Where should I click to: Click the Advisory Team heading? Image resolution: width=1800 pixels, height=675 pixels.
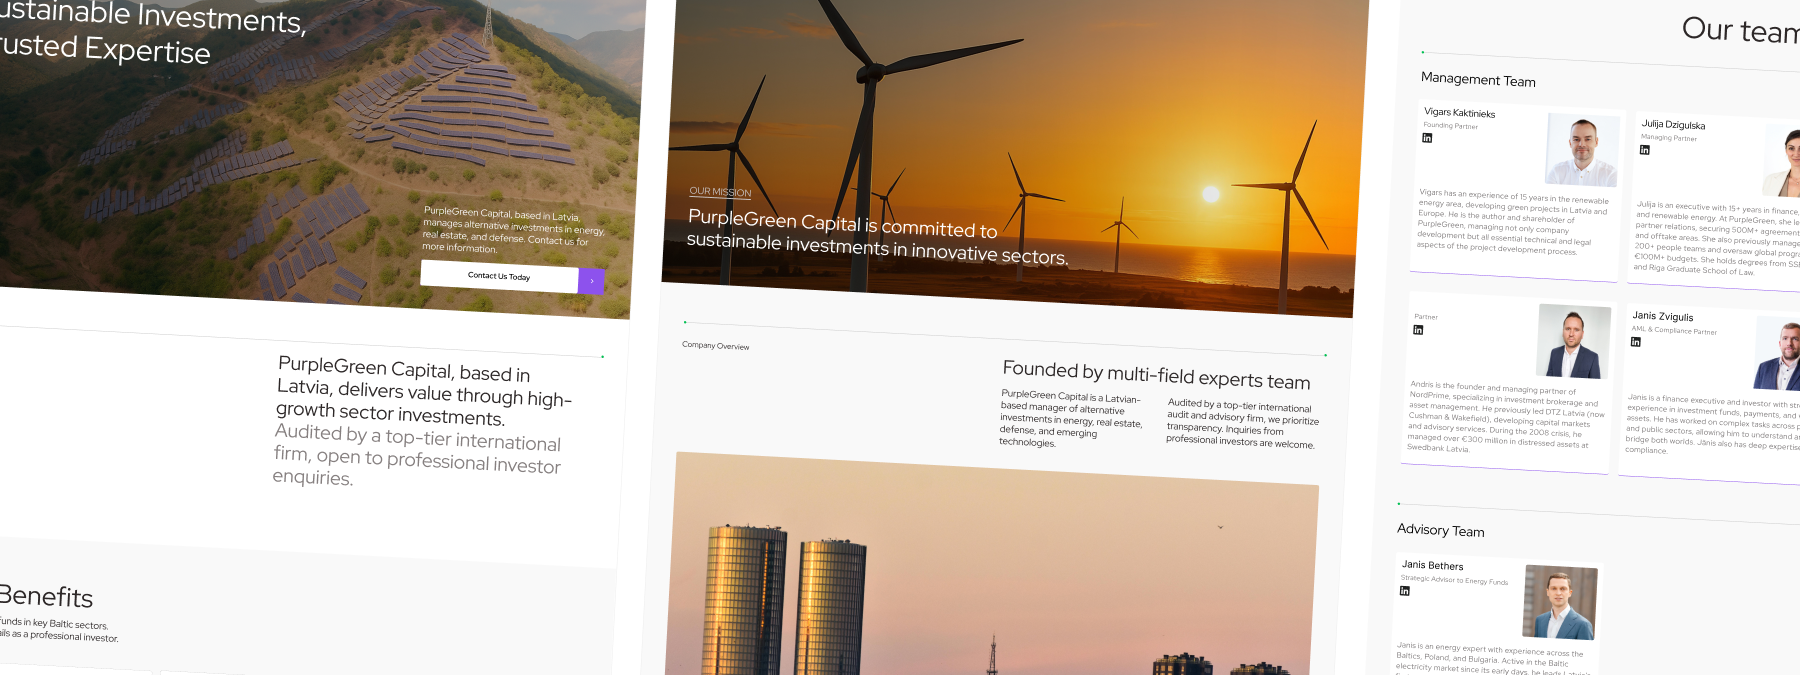[1440, 530]
